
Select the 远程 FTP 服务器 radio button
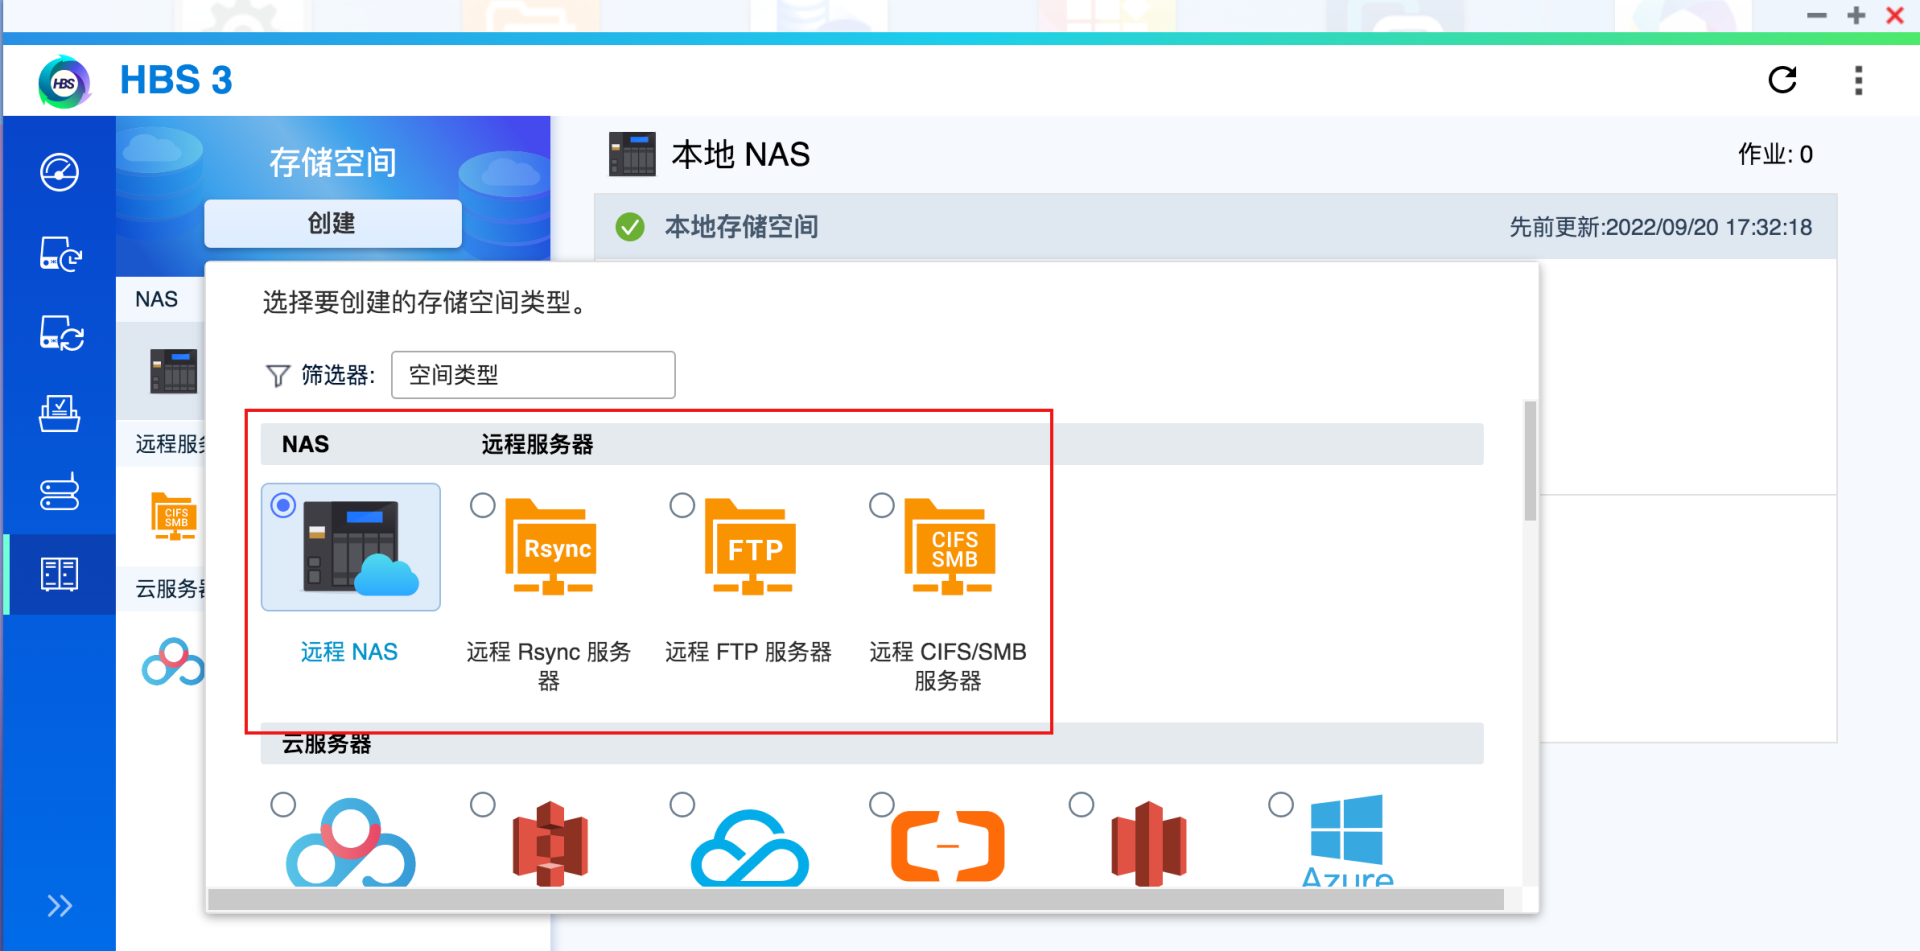click(x=682, y=506)
